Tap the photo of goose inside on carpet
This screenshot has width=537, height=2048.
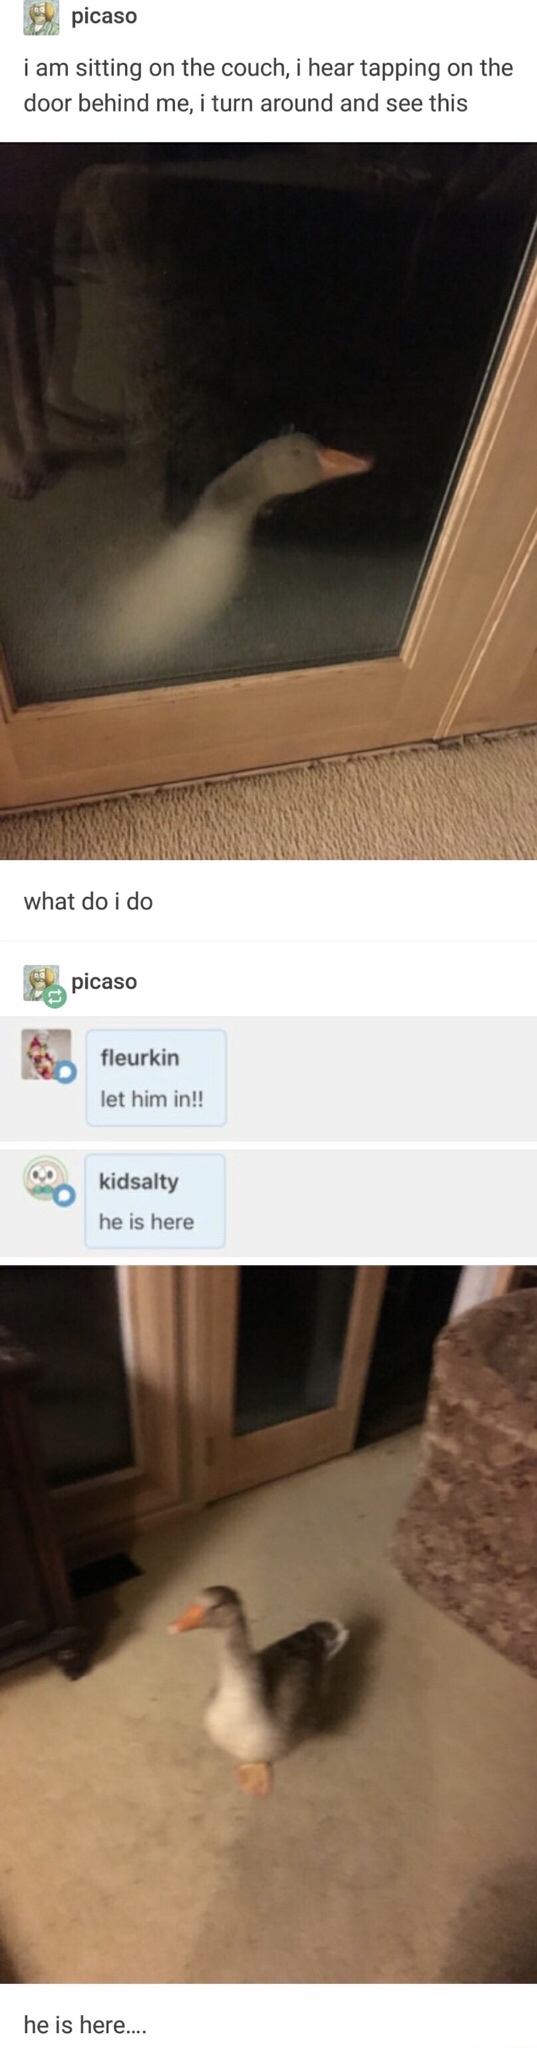click(268, 1624)
